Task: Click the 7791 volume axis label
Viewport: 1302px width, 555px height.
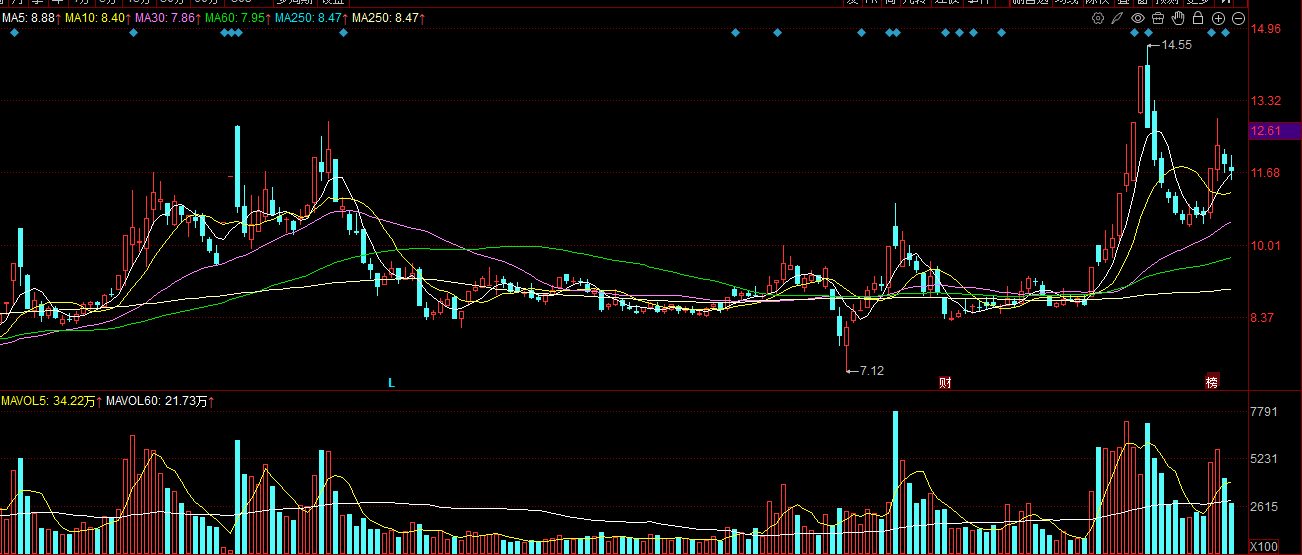Action: pyautogui.click(x=1266, y=412)
